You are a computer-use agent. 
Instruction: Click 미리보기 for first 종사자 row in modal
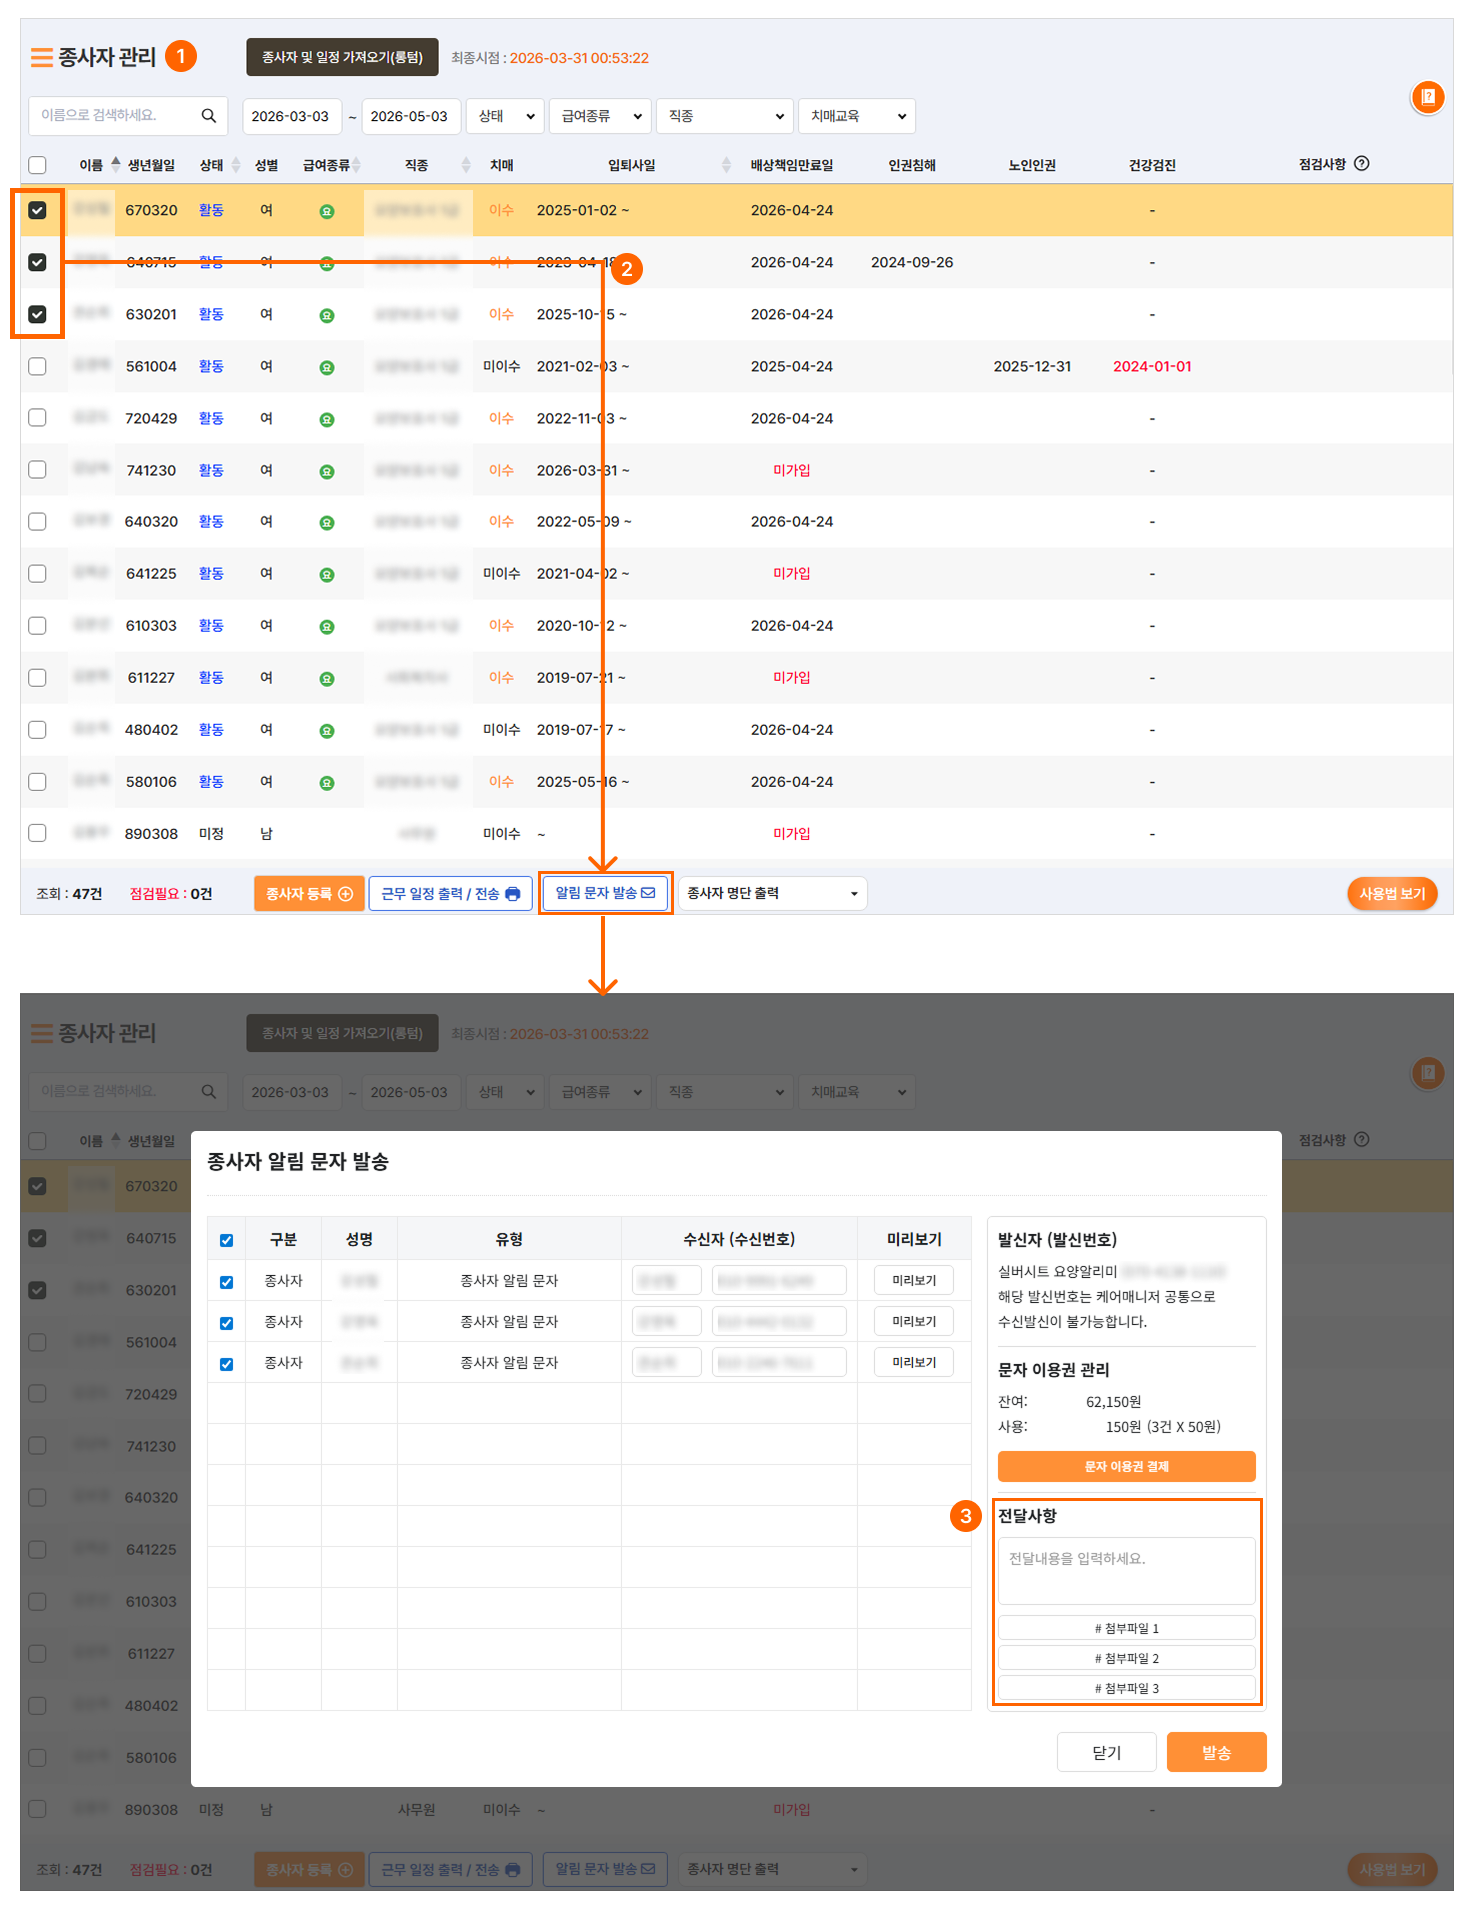pyautogui.click(x=914, y=1280)
